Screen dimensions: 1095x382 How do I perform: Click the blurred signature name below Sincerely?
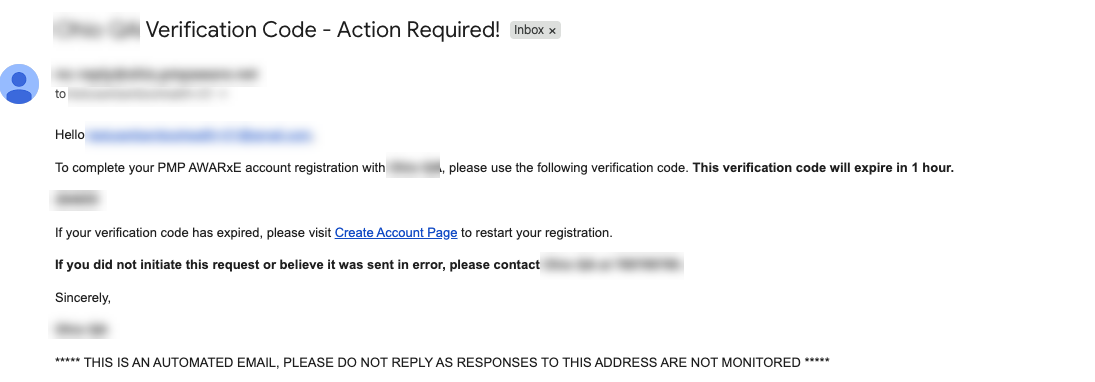click(81, 329)
